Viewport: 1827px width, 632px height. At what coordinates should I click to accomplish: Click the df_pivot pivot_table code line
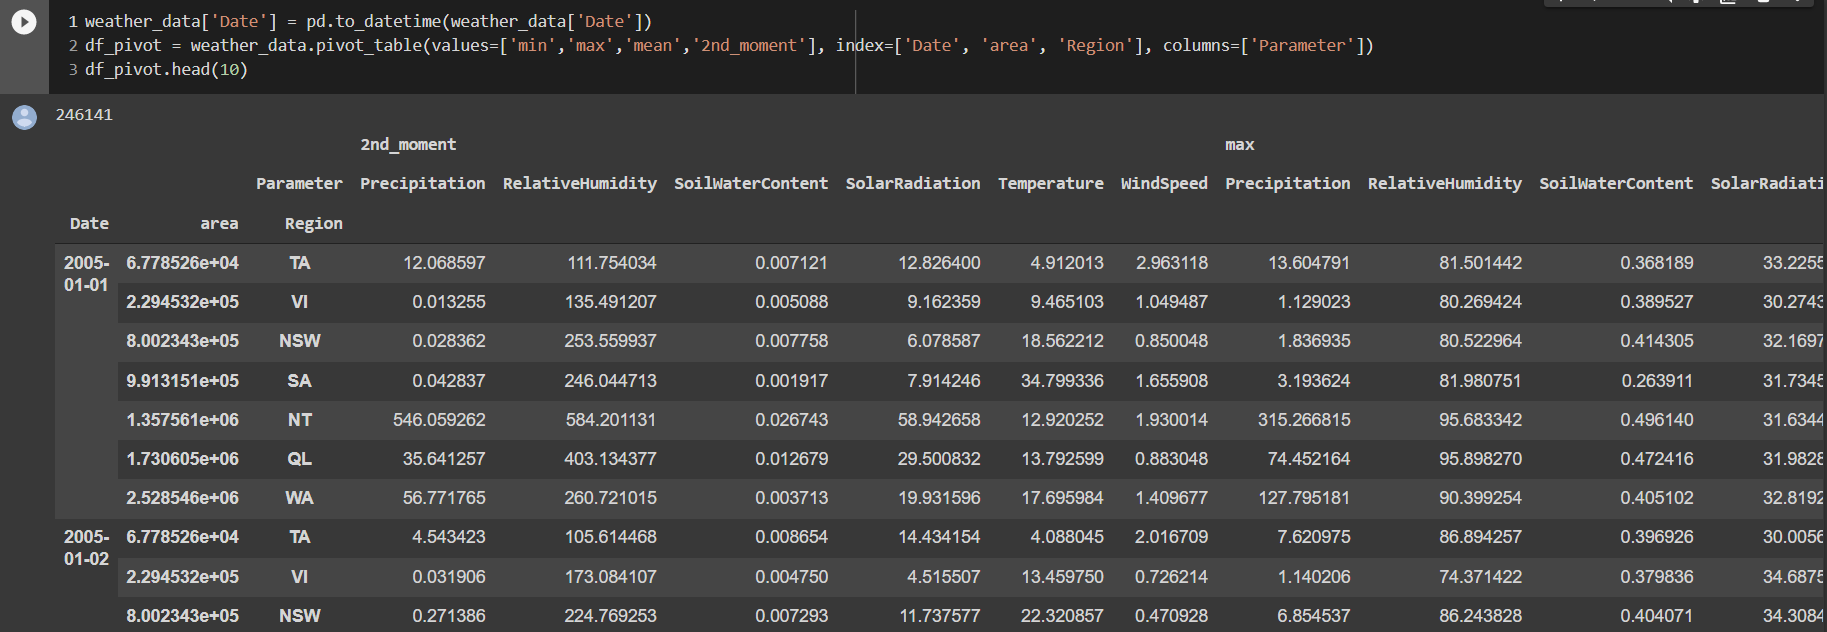tap(729, 45)
